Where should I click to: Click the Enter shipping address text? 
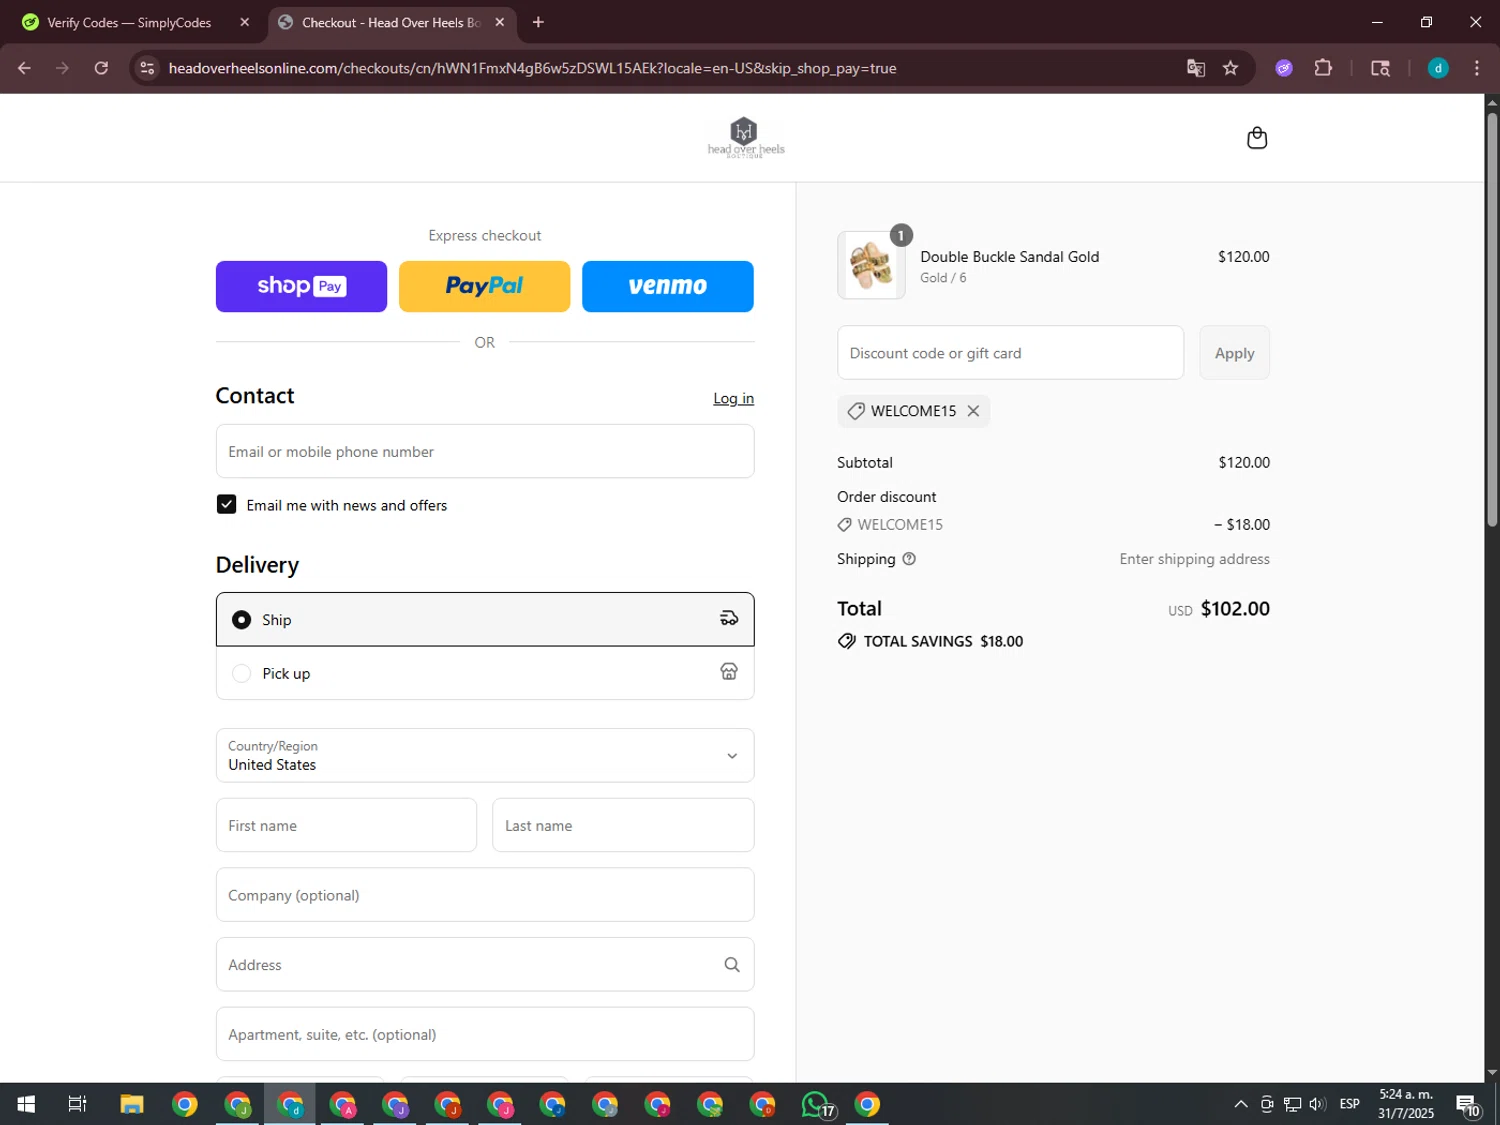tap(1194, 559)
